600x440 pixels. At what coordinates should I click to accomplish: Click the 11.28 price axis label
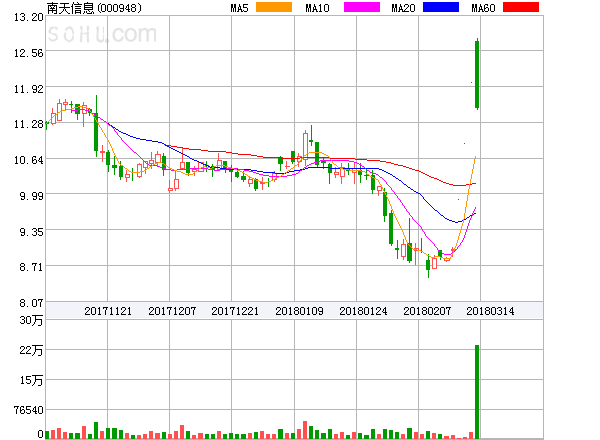tap(29, 124)
